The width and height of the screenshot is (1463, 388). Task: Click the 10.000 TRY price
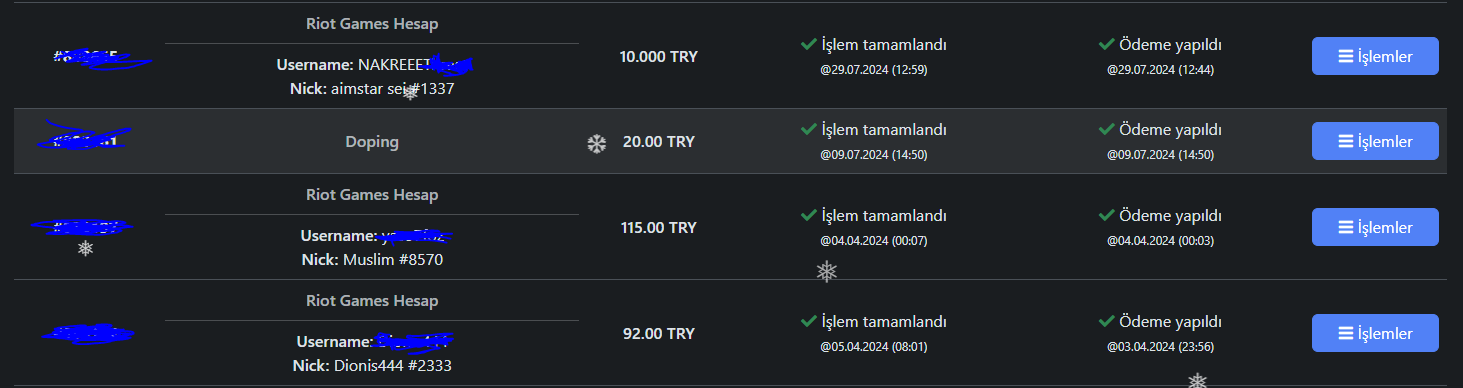tap(659, 56)
